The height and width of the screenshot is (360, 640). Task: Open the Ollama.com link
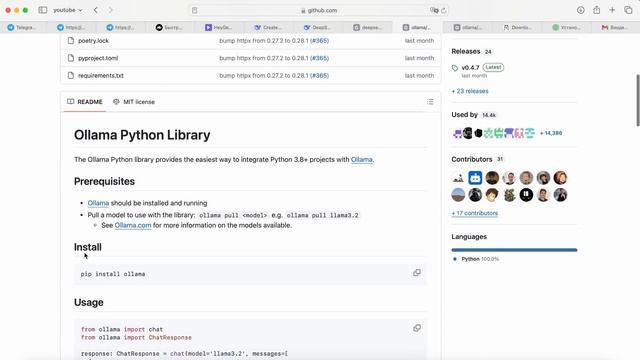pyautogui.click(x=133, y=225)
